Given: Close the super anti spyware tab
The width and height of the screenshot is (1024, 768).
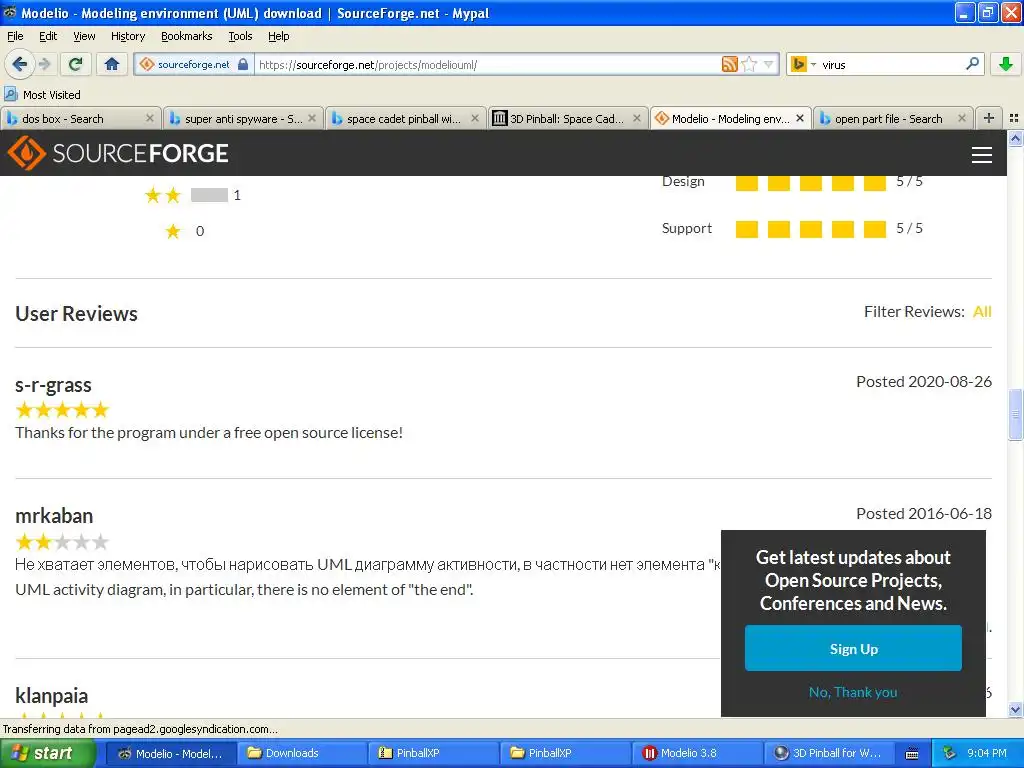Looking at the screenshot, I should point(312,118).
